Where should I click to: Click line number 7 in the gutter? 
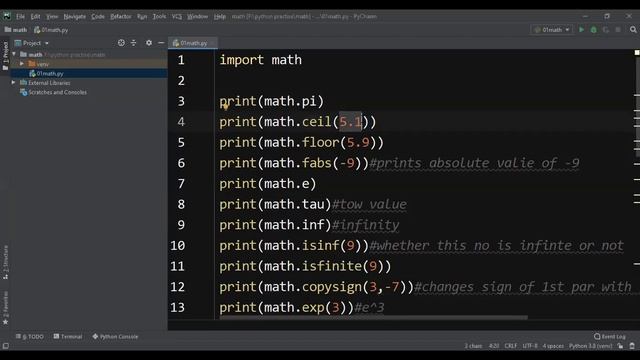click(x=181, y=184)
